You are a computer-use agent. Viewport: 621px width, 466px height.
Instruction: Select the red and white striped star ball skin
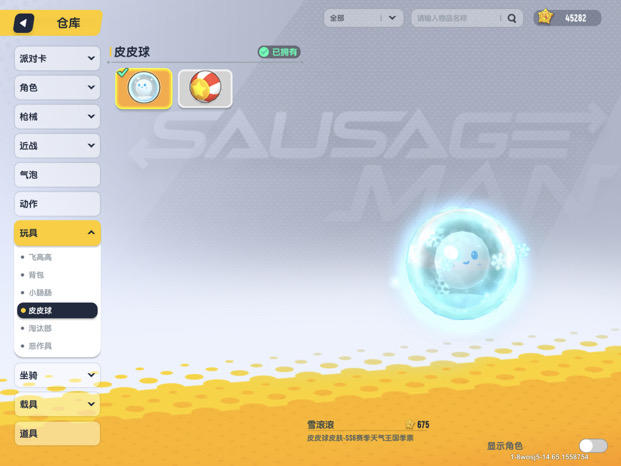(x=205, y=88)
